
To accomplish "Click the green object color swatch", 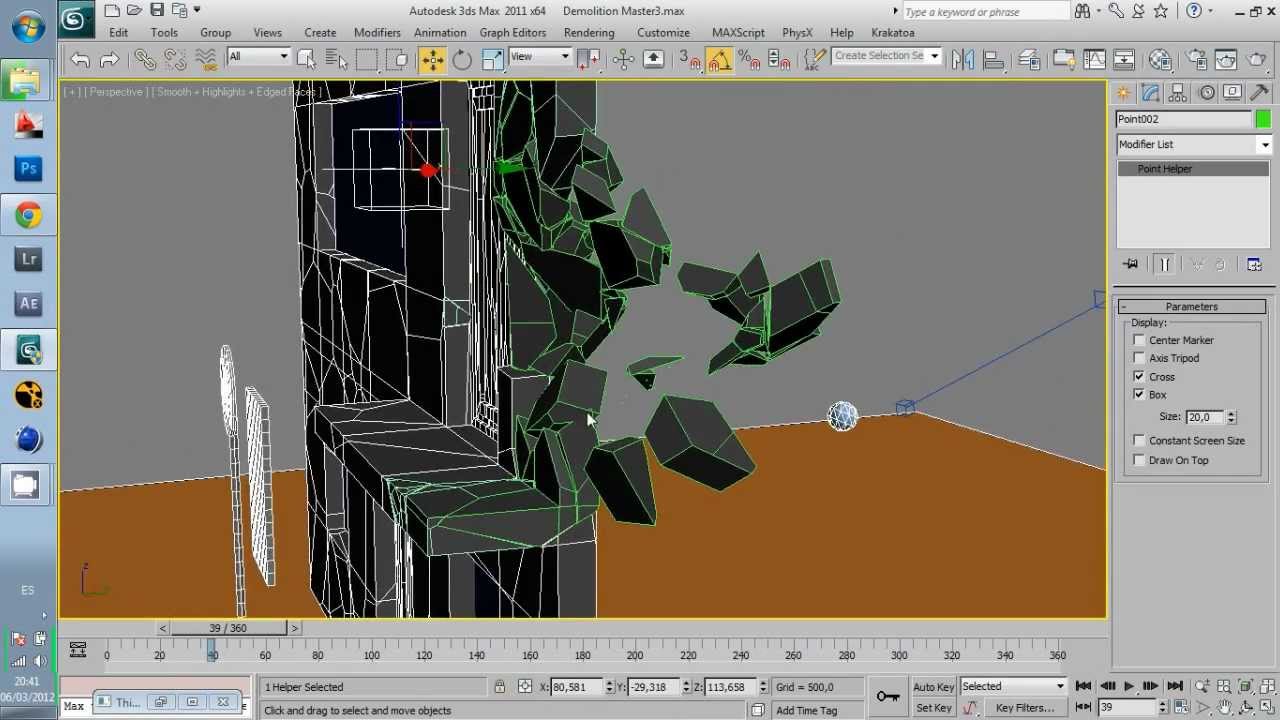I will click(x=1263, y=119).
